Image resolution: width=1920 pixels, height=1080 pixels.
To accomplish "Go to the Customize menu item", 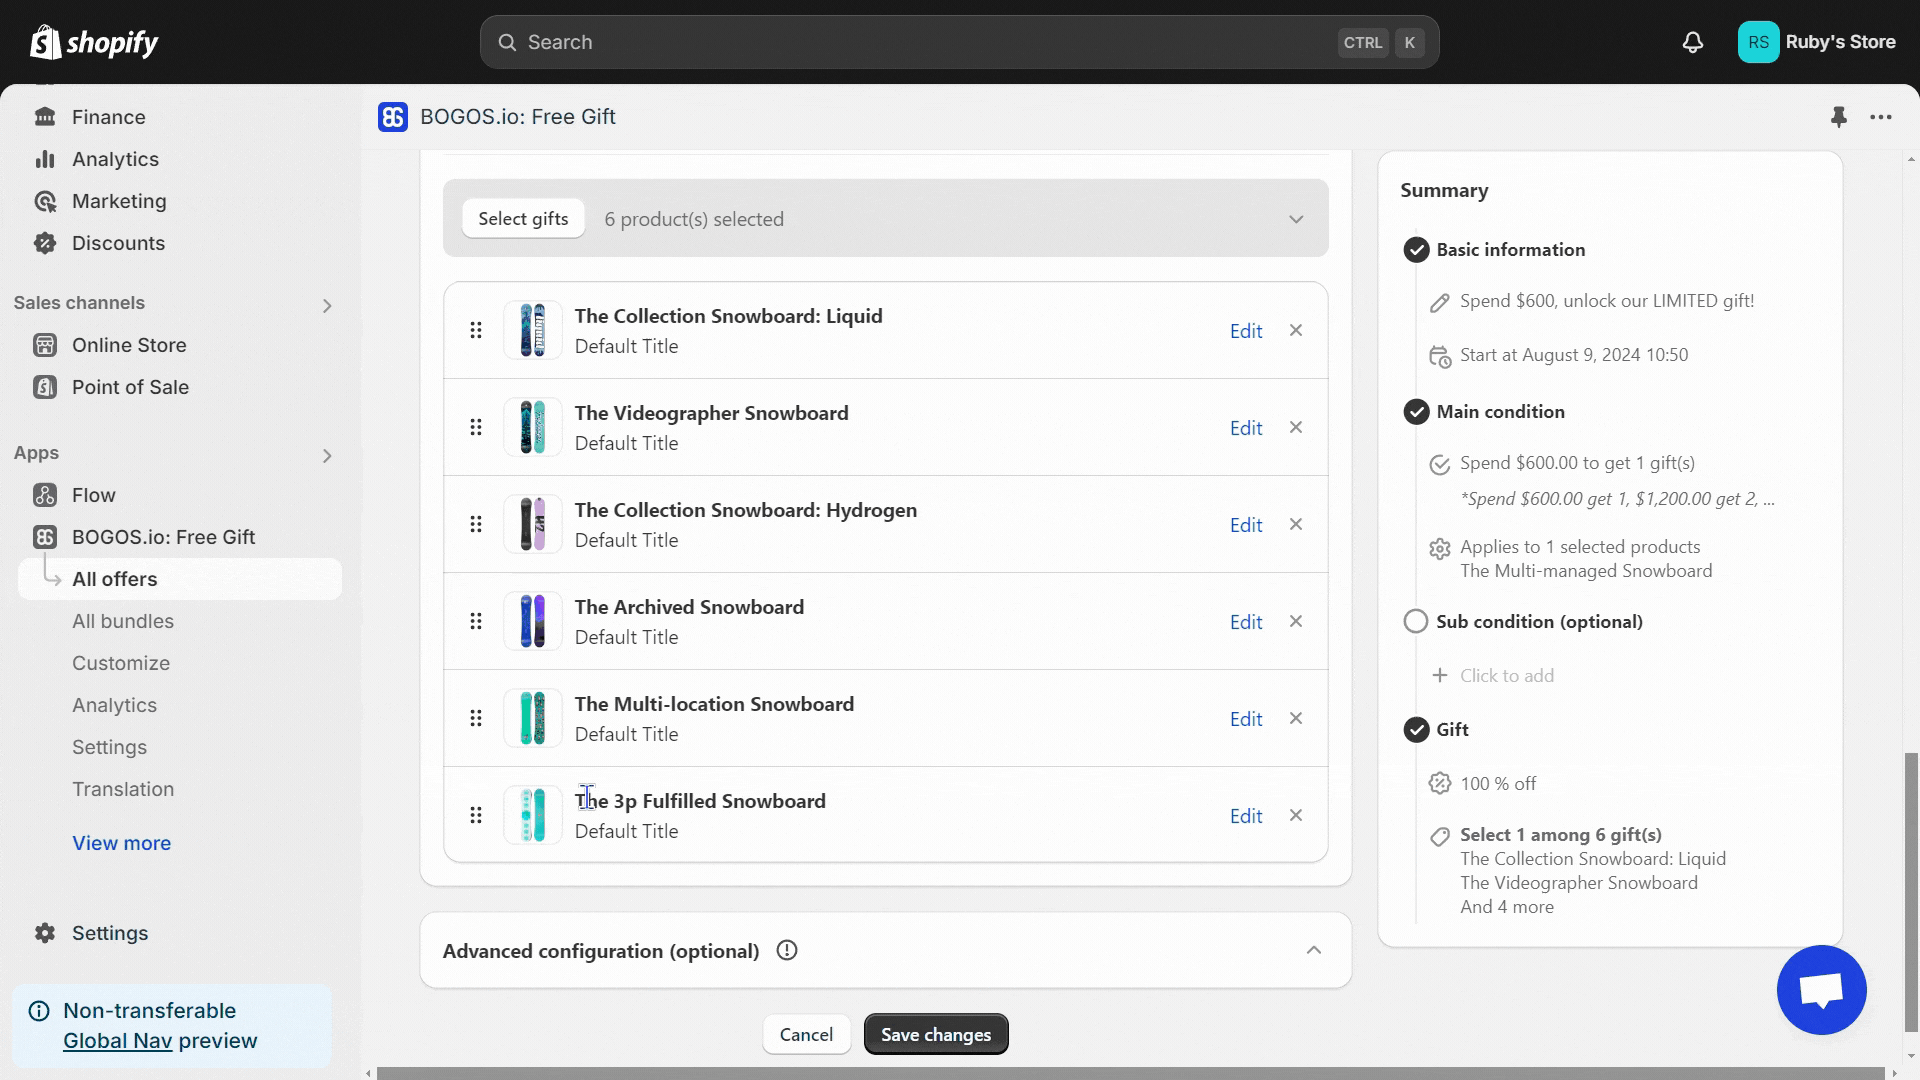I will pyautogui.click(x=121, y=663).
